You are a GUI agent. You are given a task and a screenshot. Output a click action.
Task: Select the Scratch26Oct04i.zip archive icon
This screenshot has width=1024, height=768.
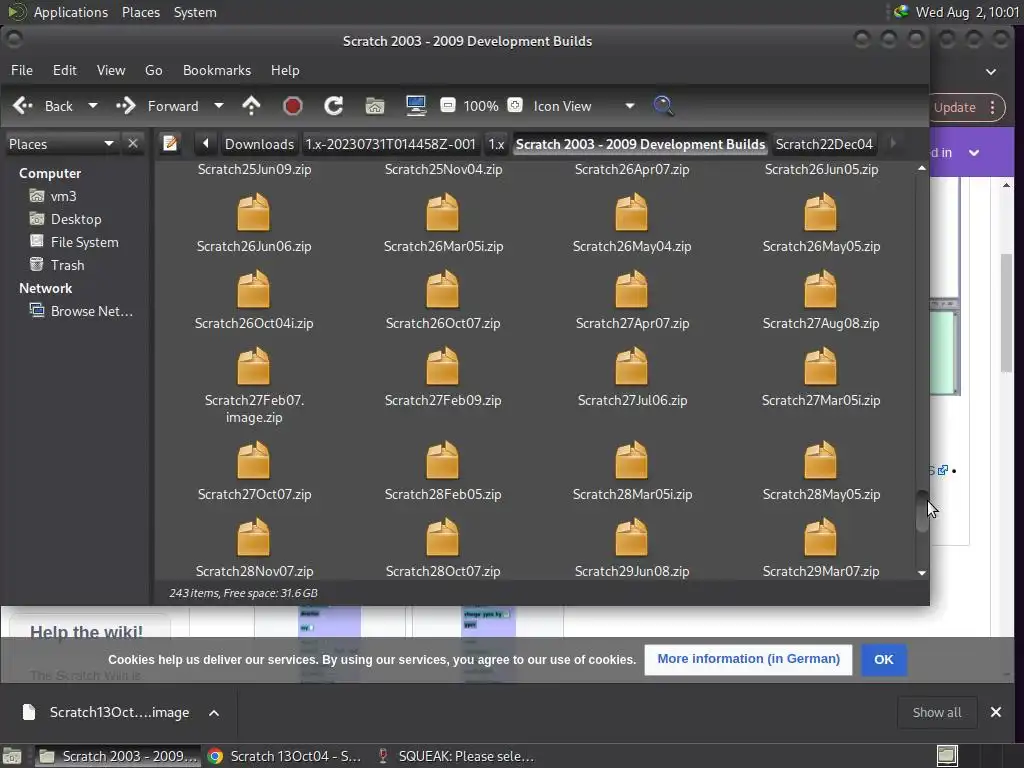coord(253,290)
